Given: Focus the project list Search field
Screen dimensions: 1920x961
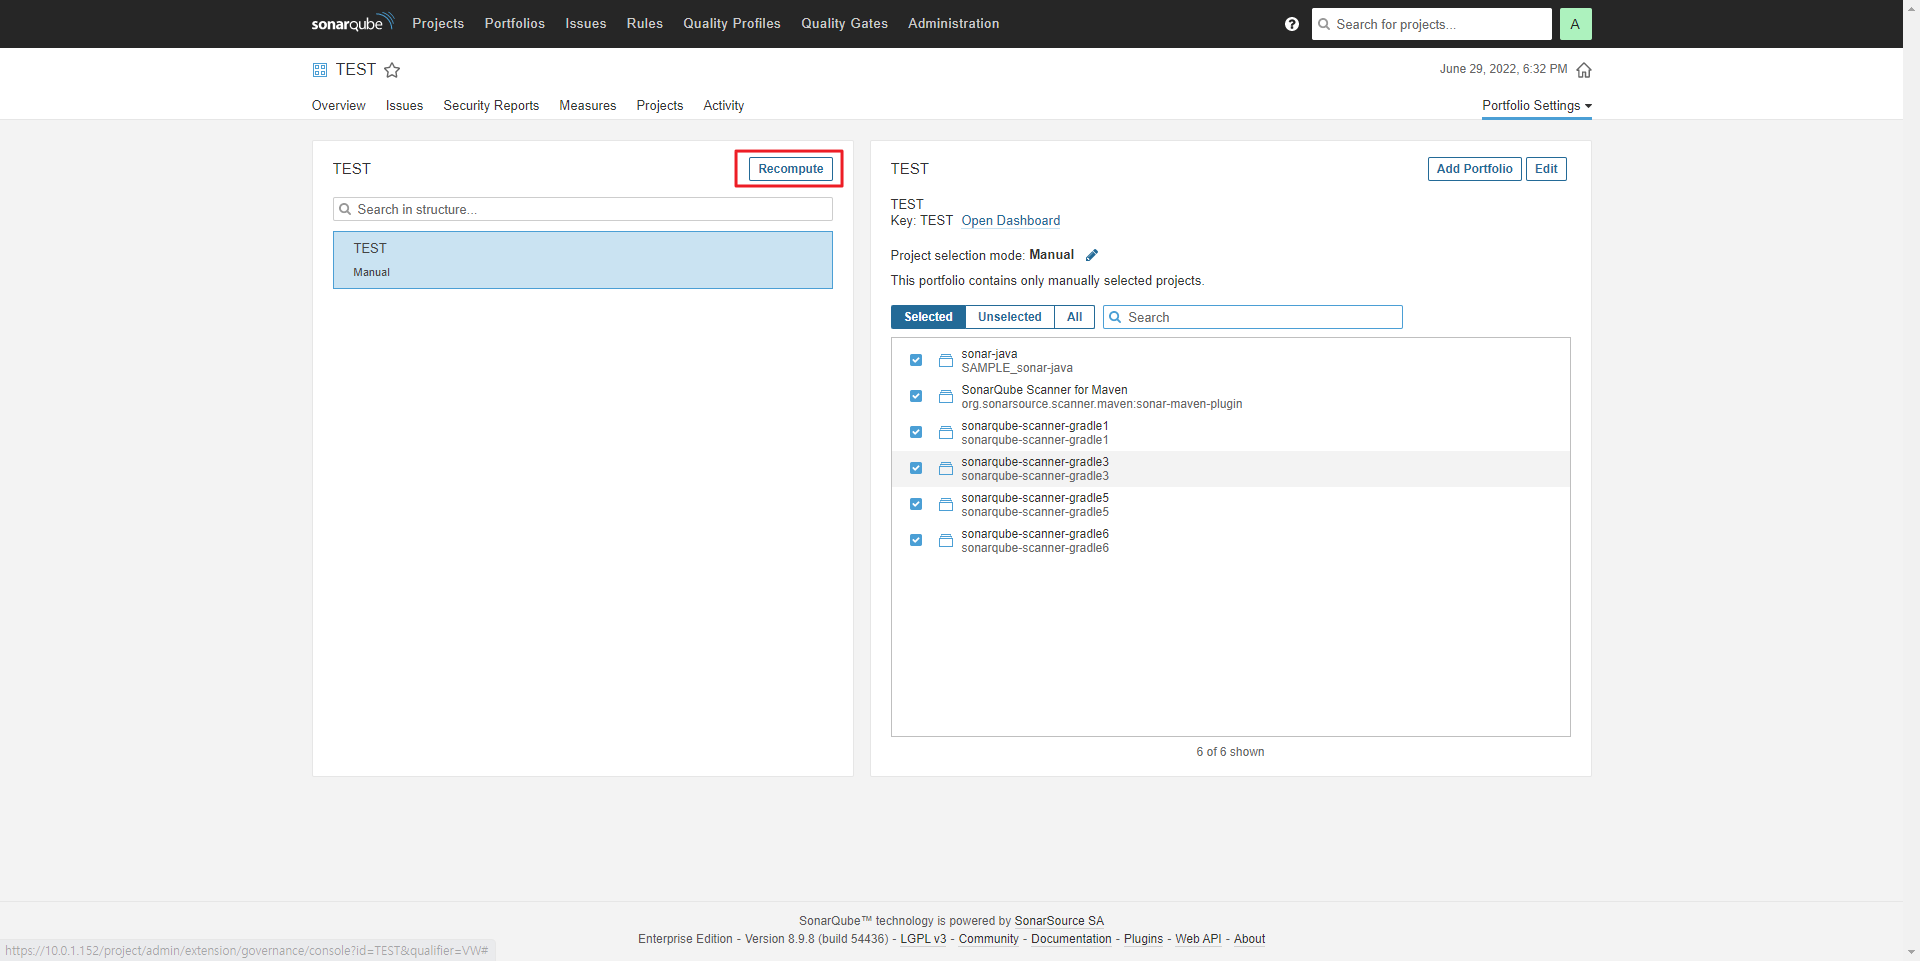Looking at the screenshot, I should [1253, 317].
